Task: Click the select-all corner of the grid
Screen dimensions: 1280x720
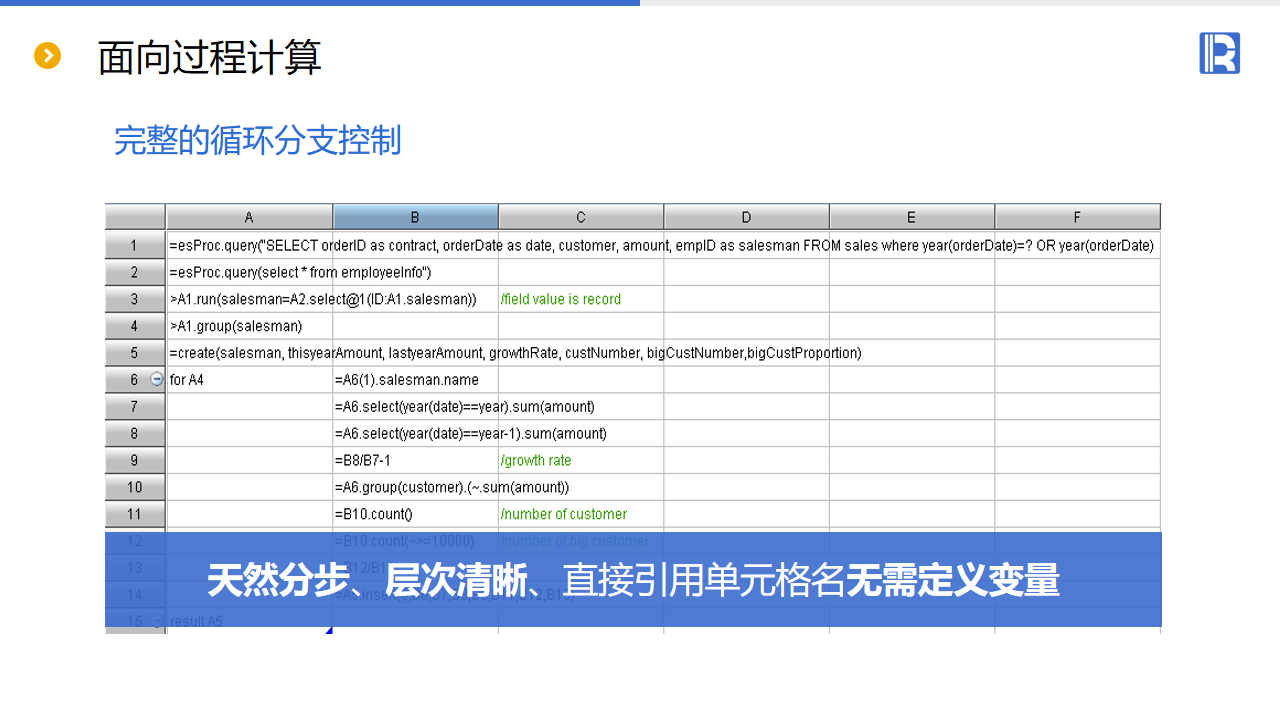Action: (135, 217)
